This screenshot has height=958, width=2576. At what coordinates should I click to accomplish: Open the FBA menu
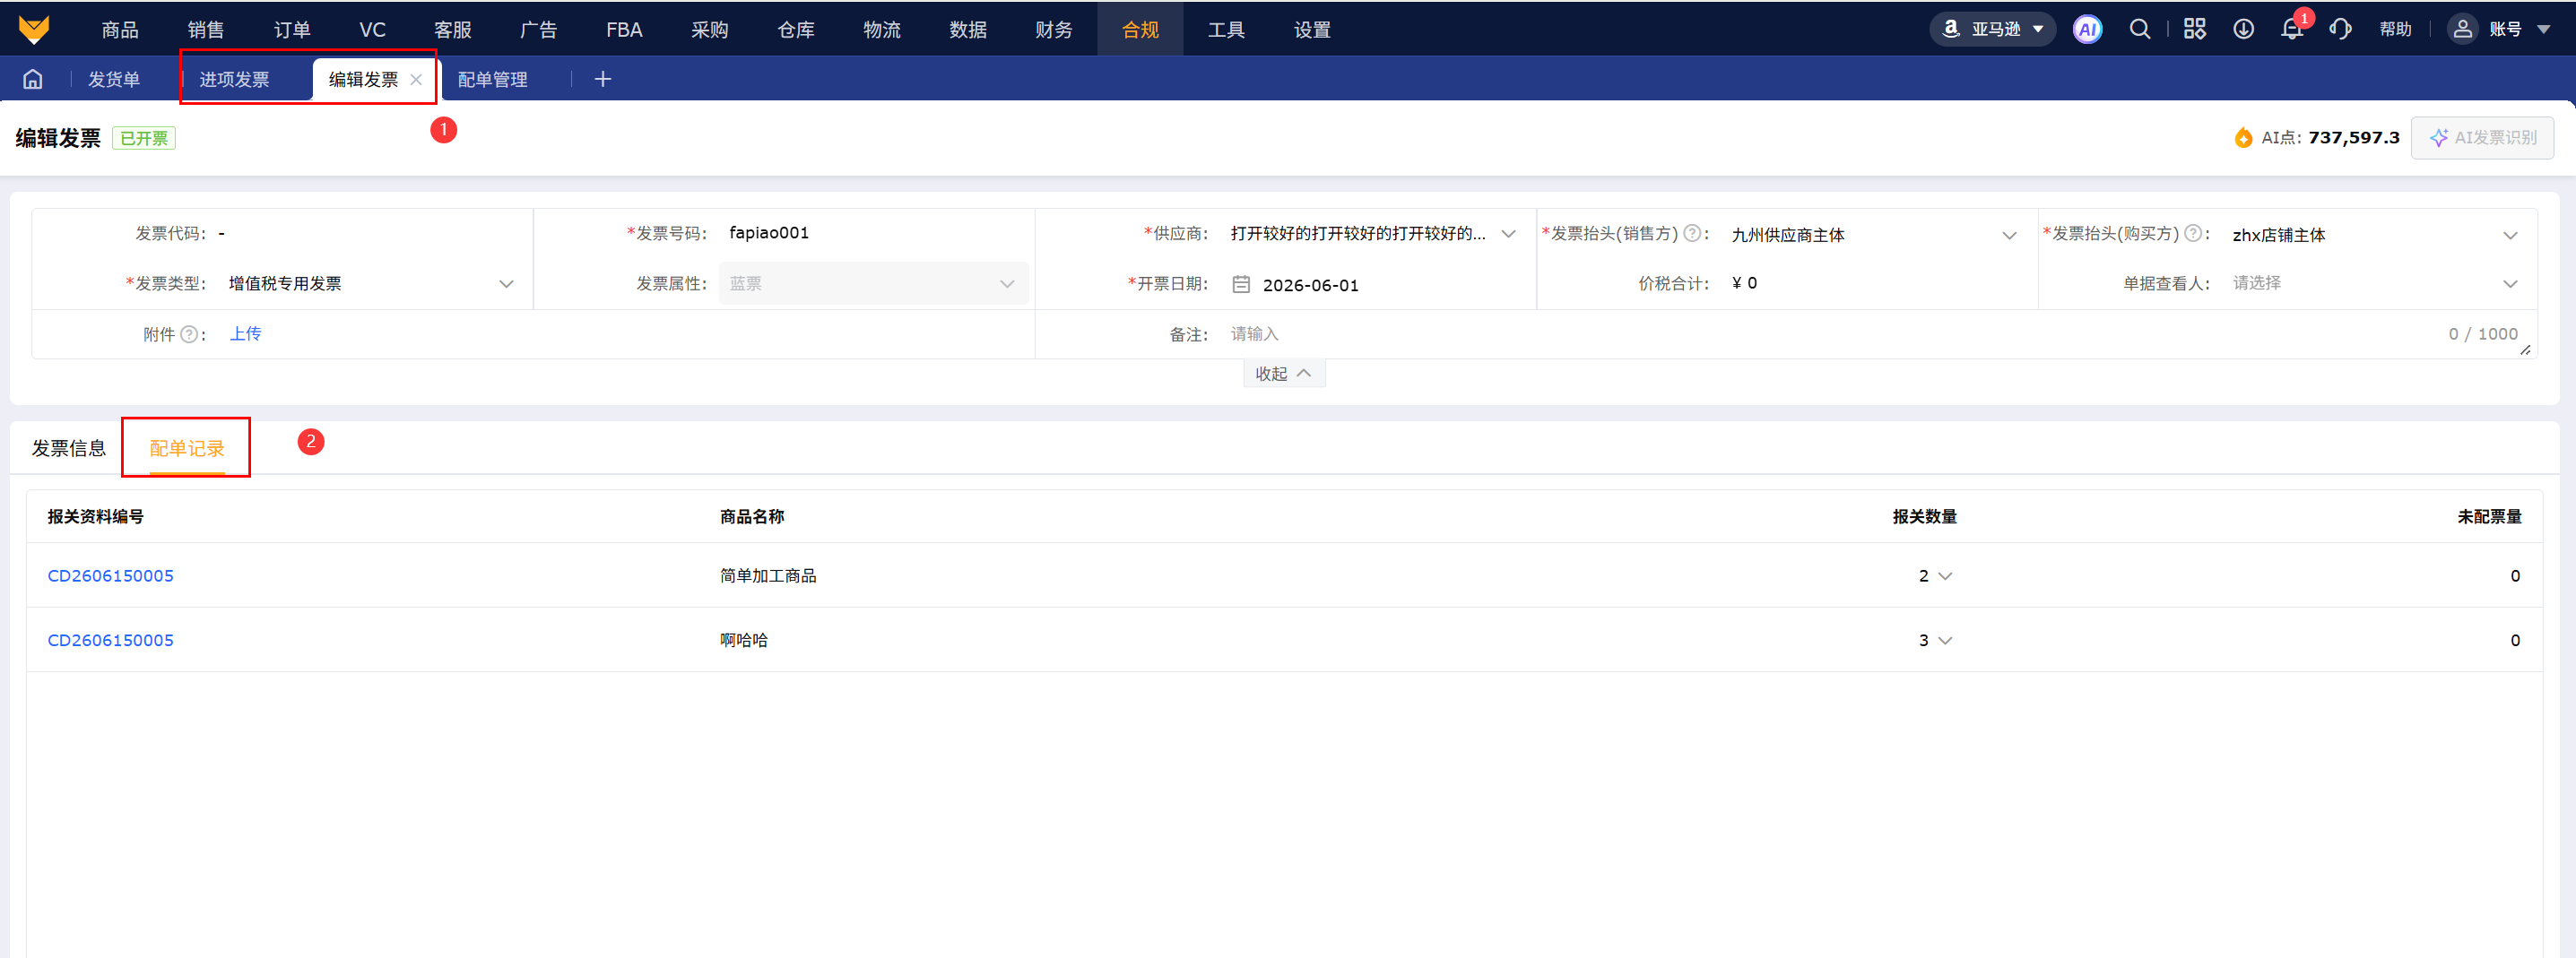click(x=624, y=29)
